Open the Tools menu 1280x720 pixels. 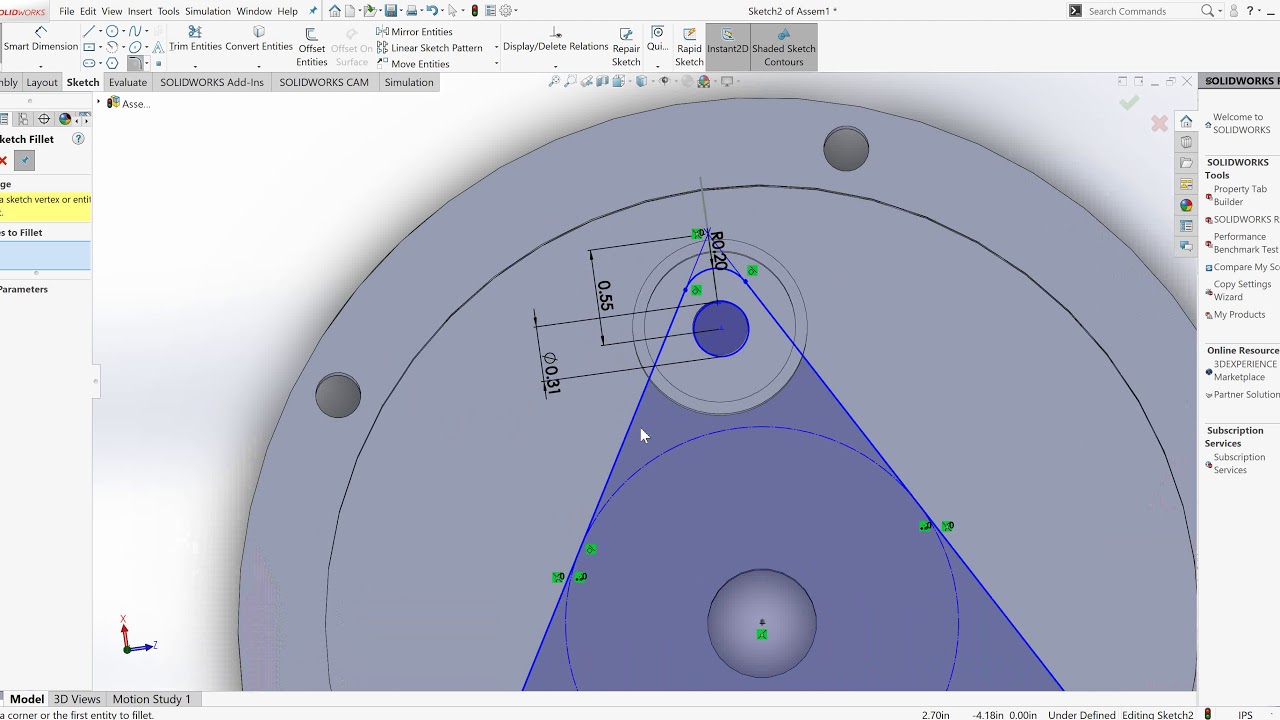(x=169, y=11)
